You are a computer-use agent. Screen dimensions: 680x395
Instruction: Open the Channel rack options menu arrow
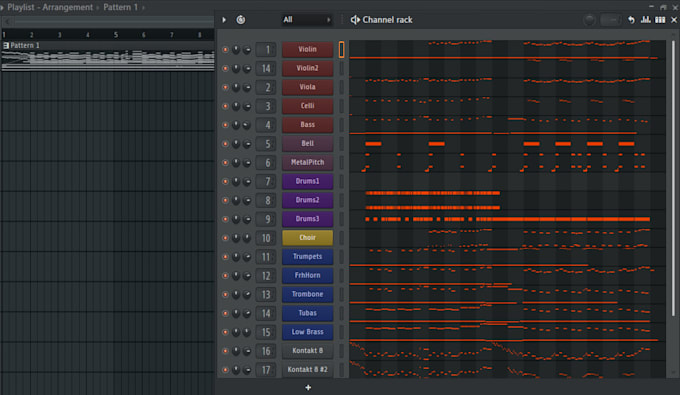pos(224,20)
